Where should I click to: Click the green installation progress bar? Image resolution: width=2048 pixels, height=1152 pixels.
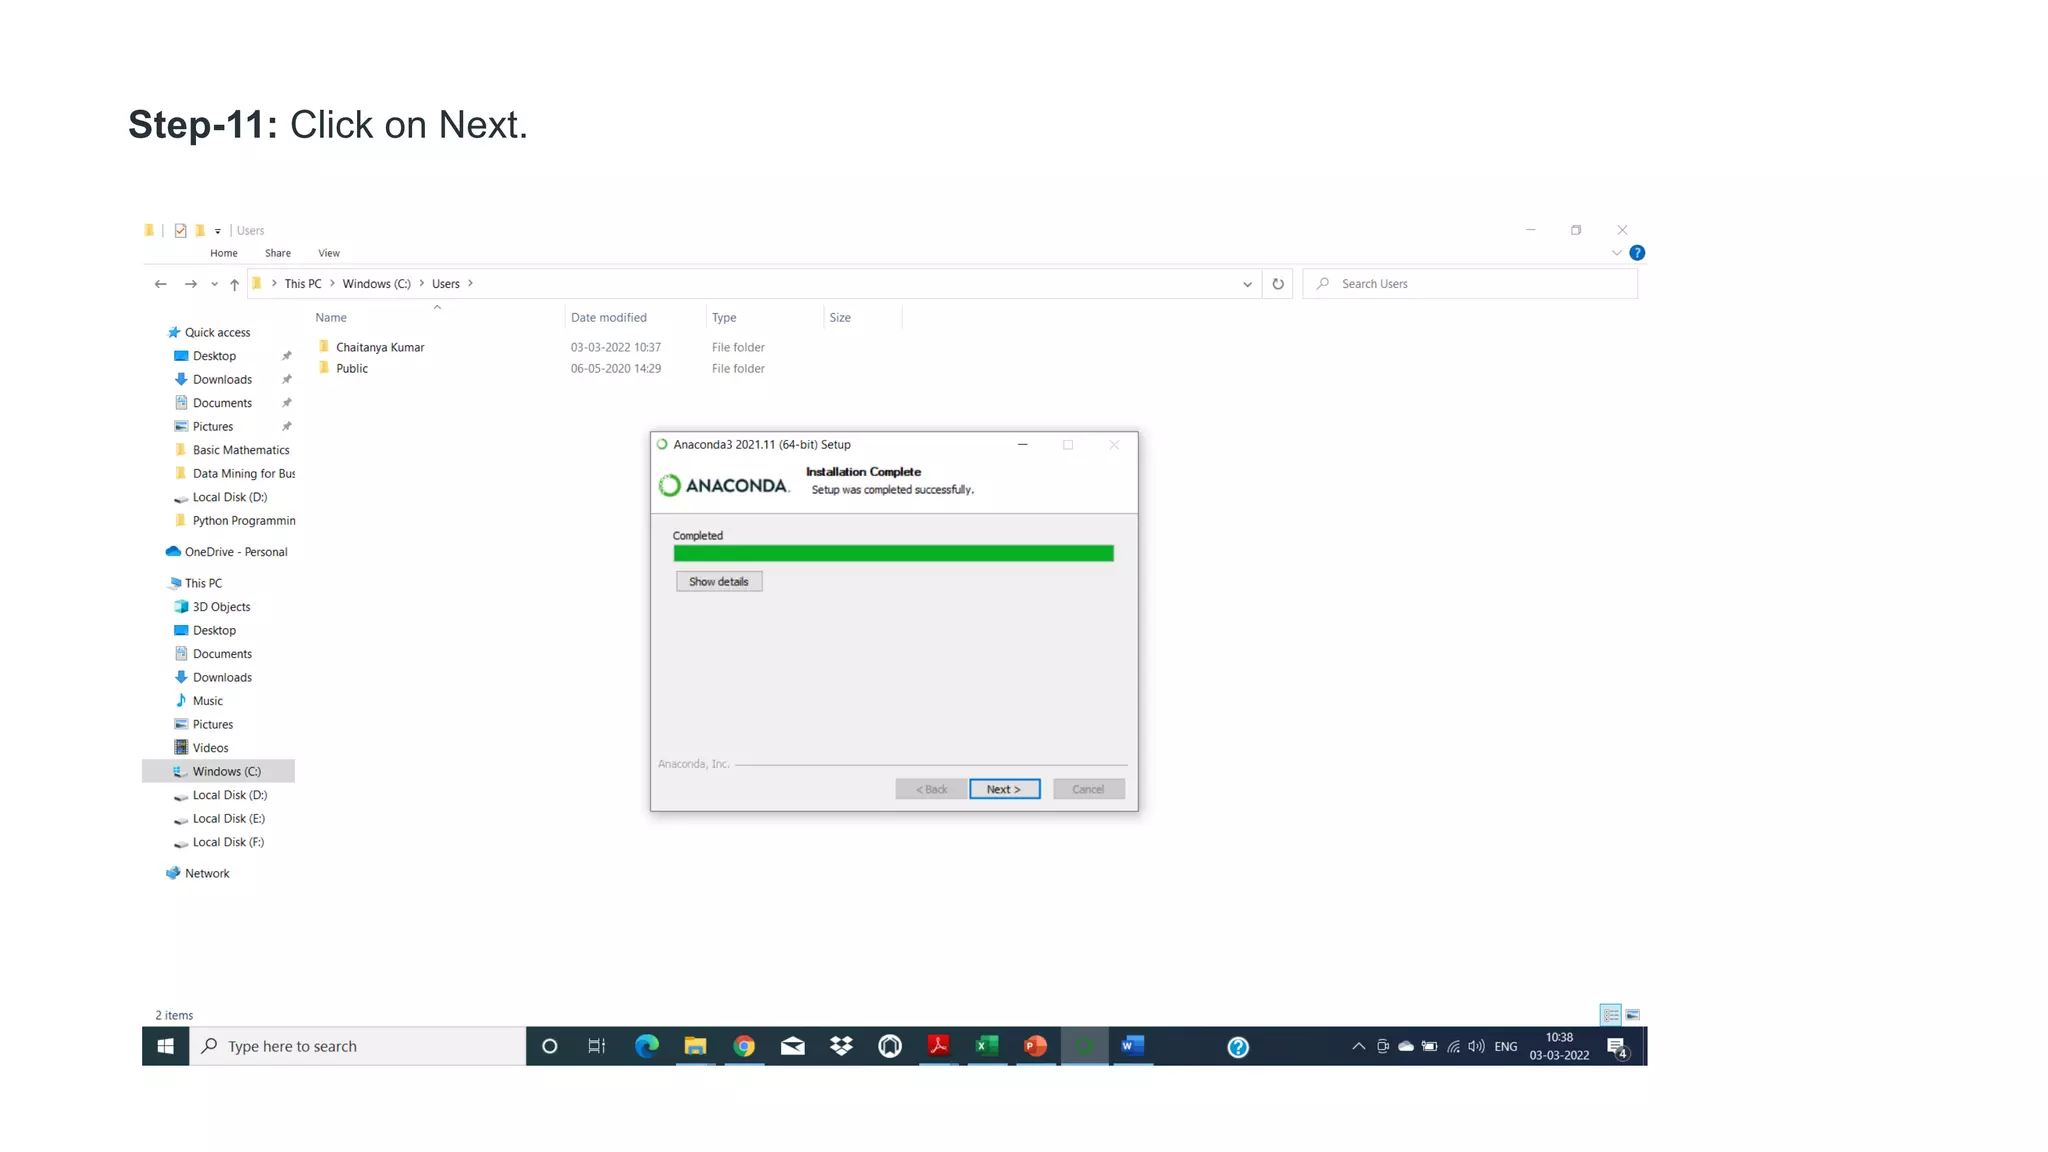(x=892, y=553)
